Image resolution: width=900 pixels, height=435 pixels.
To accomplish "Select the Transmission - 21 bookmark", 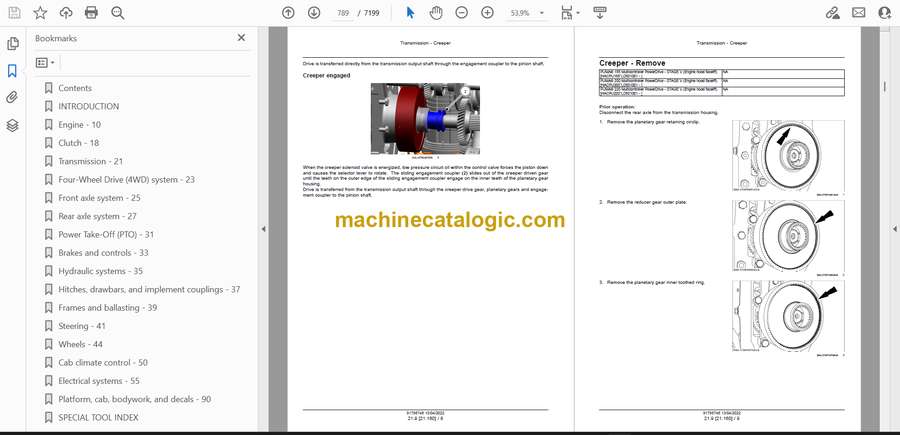I will pyautogui.click(x=91, y=161).
